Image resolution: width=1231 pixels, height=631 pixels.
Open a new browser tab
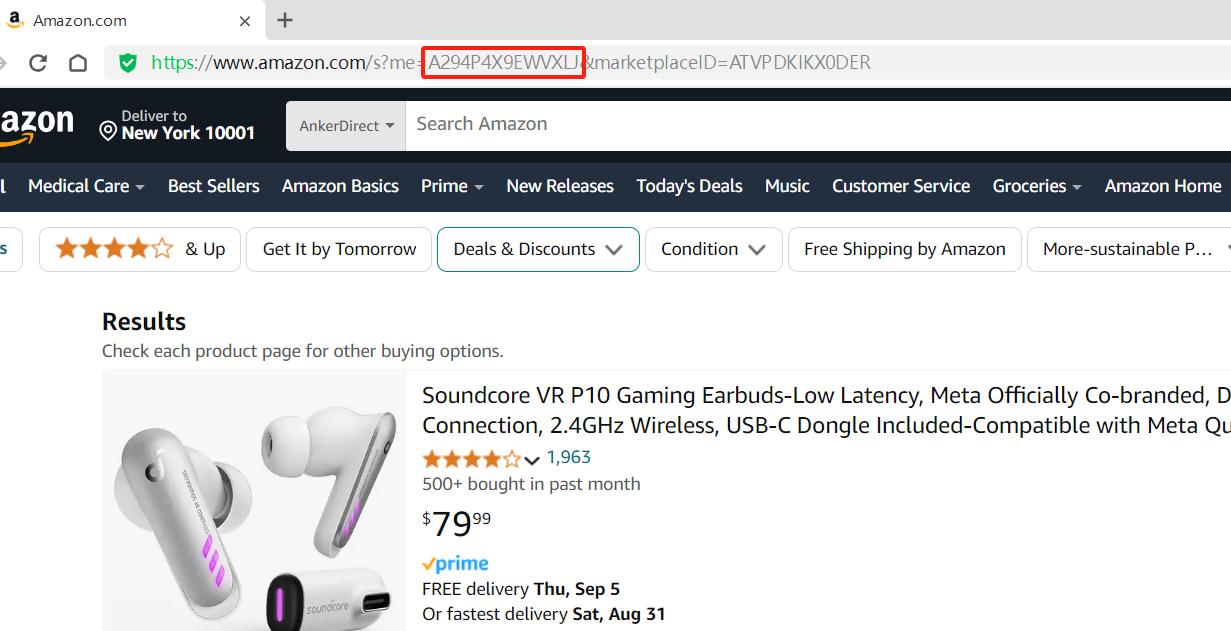pyautogui.click(x=285, y=20)
